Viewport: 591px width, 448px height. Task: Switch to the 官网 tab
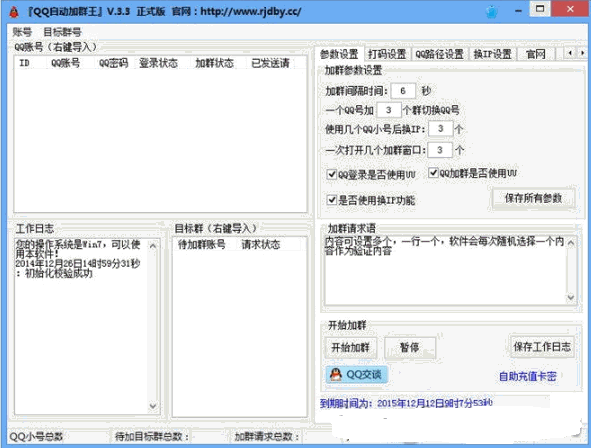(536, 54)
